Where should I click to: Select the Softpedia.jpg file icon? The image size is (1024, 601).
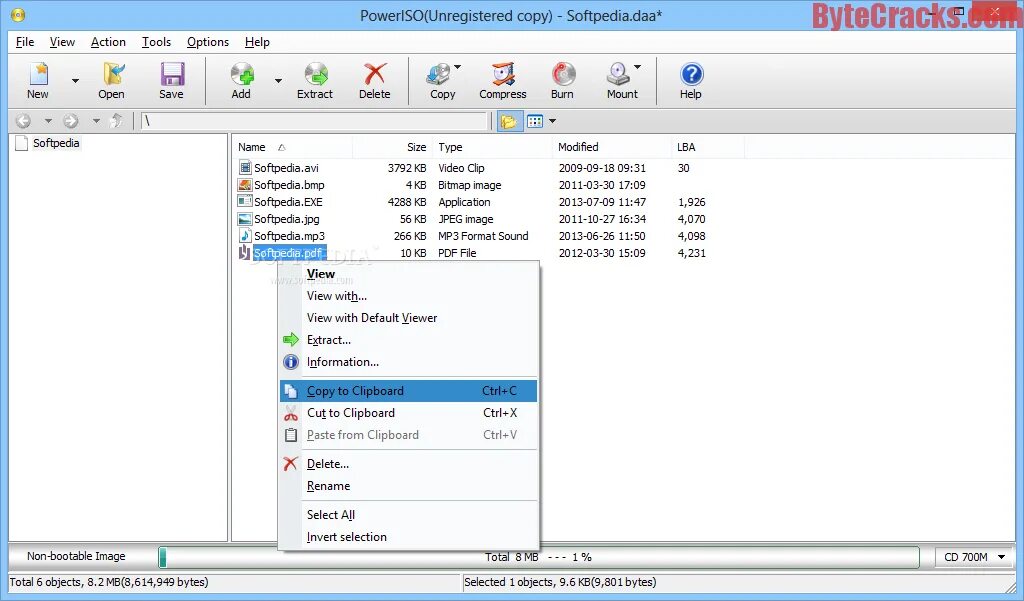[x=245, y=219]
